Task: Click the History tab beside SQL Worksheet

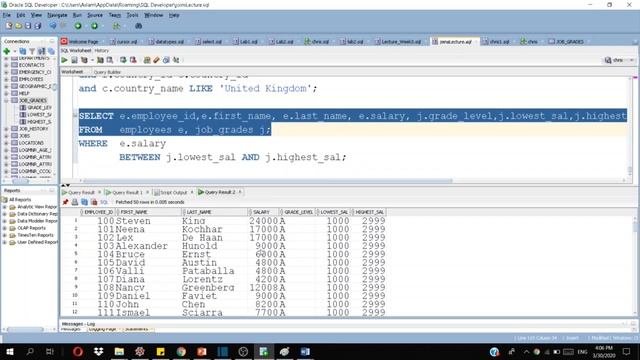Action: tap(102, 51)
